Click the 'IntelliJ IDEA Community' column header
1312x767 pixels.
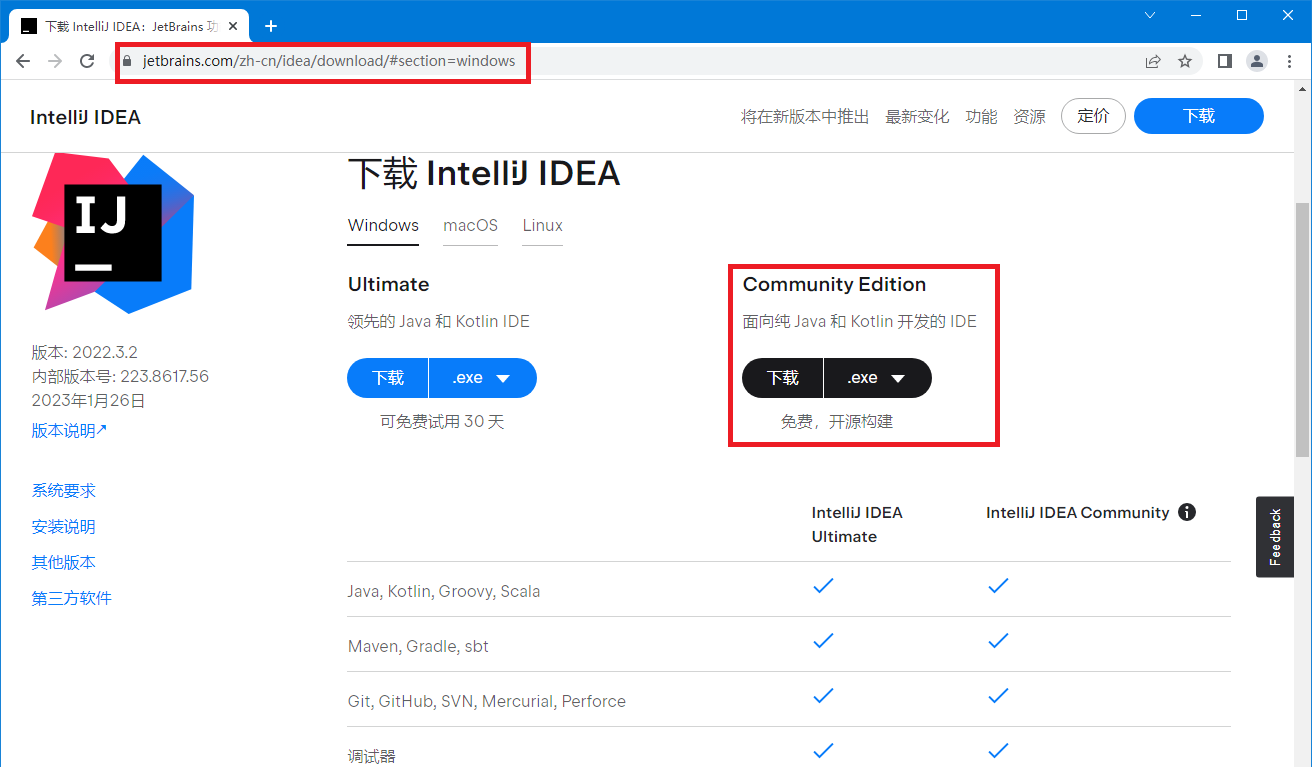(1078, 512)
